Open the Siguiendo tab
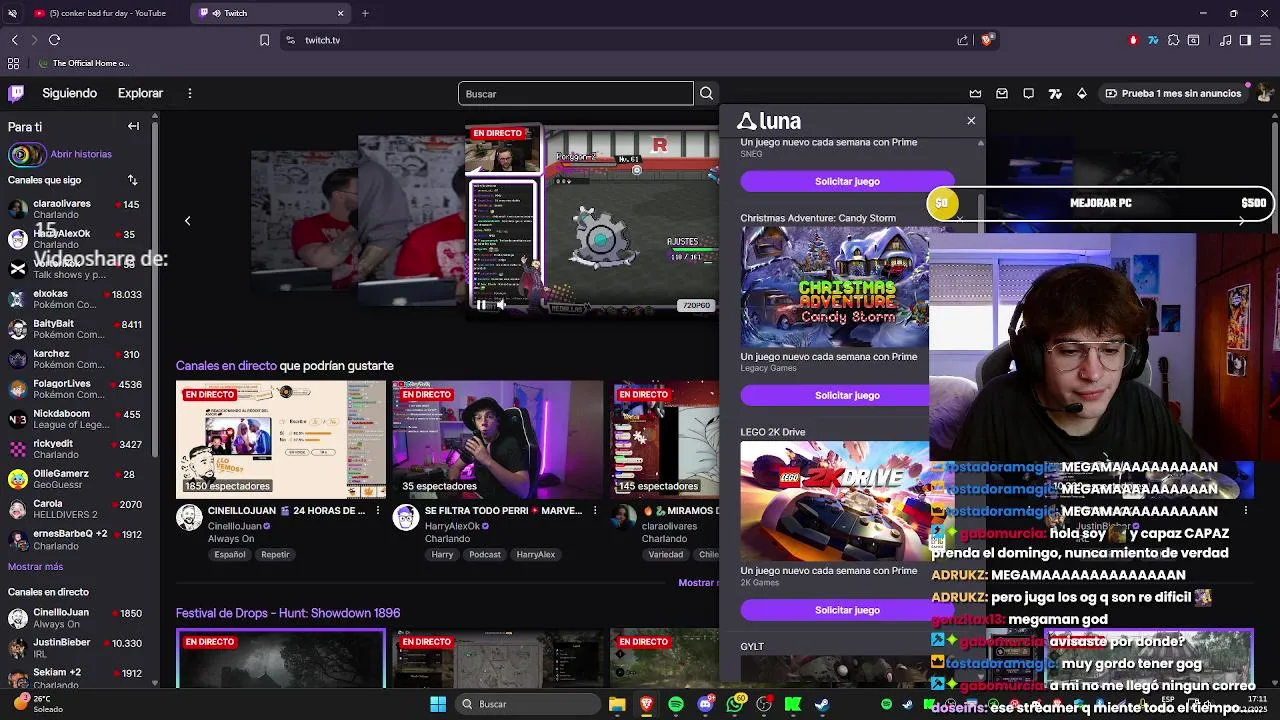The height and width of the screenshot is (720, 1280). click(x=69, y=93)
